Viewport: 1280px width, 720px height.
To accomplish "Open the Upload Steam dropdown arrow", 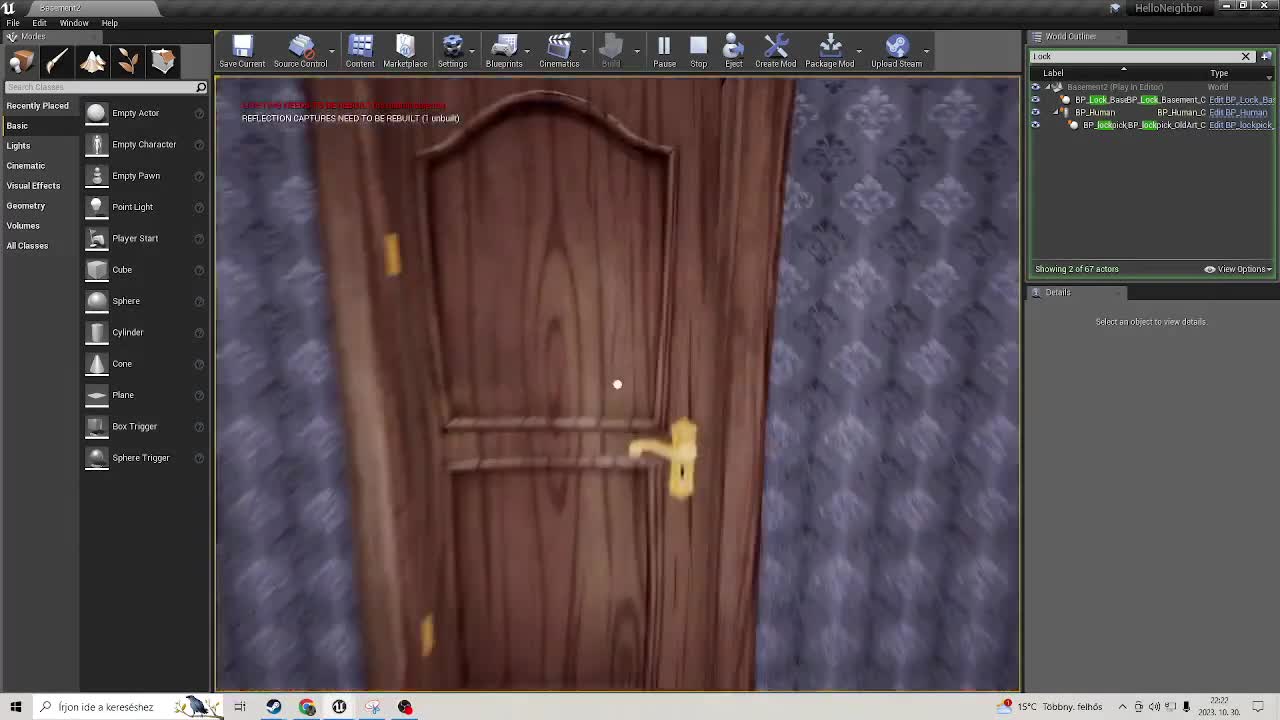I will [927, 50].
